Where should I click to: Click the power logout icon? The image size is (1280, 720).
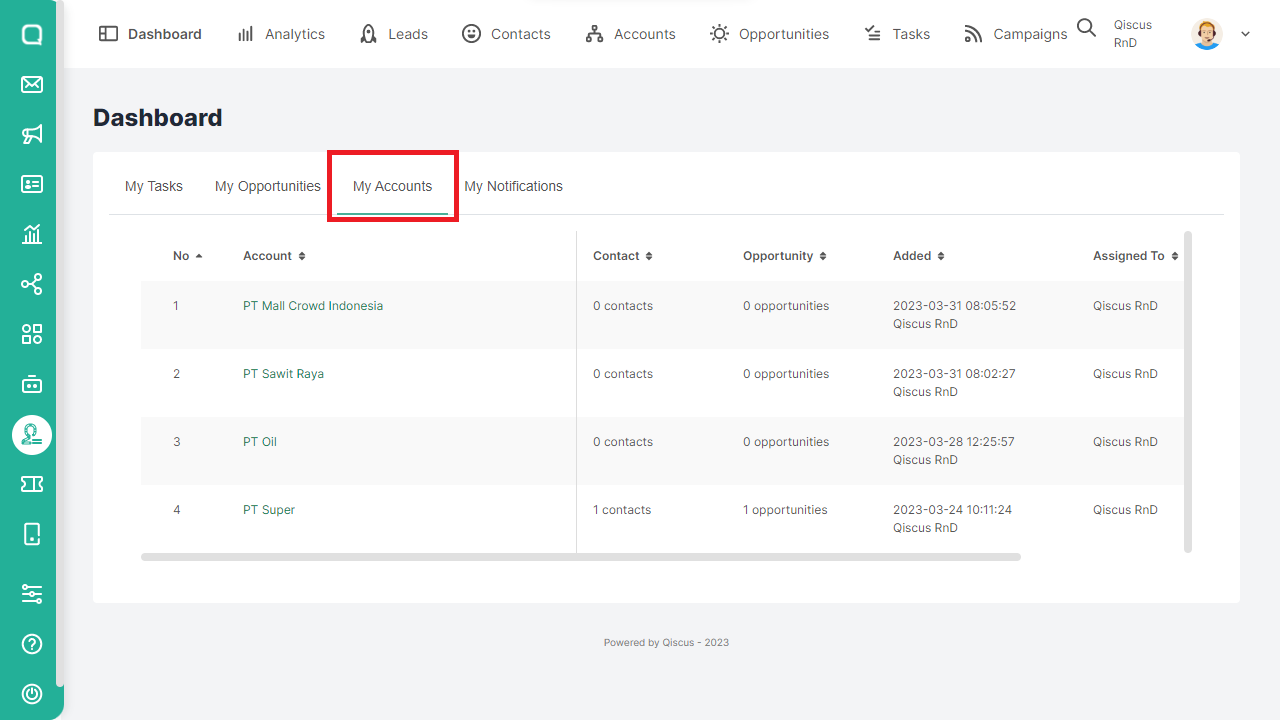click(32, 694)
